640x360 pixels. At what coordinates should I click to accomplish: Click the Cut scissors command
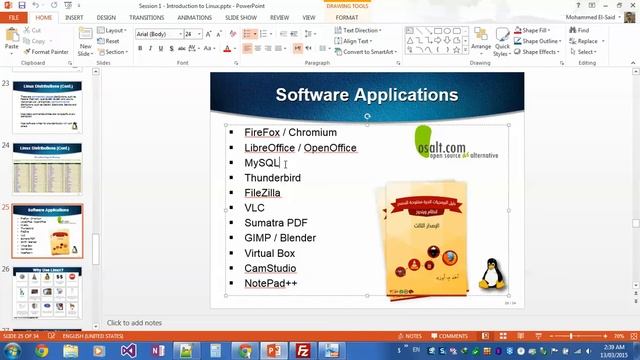[x=32, y=30]
